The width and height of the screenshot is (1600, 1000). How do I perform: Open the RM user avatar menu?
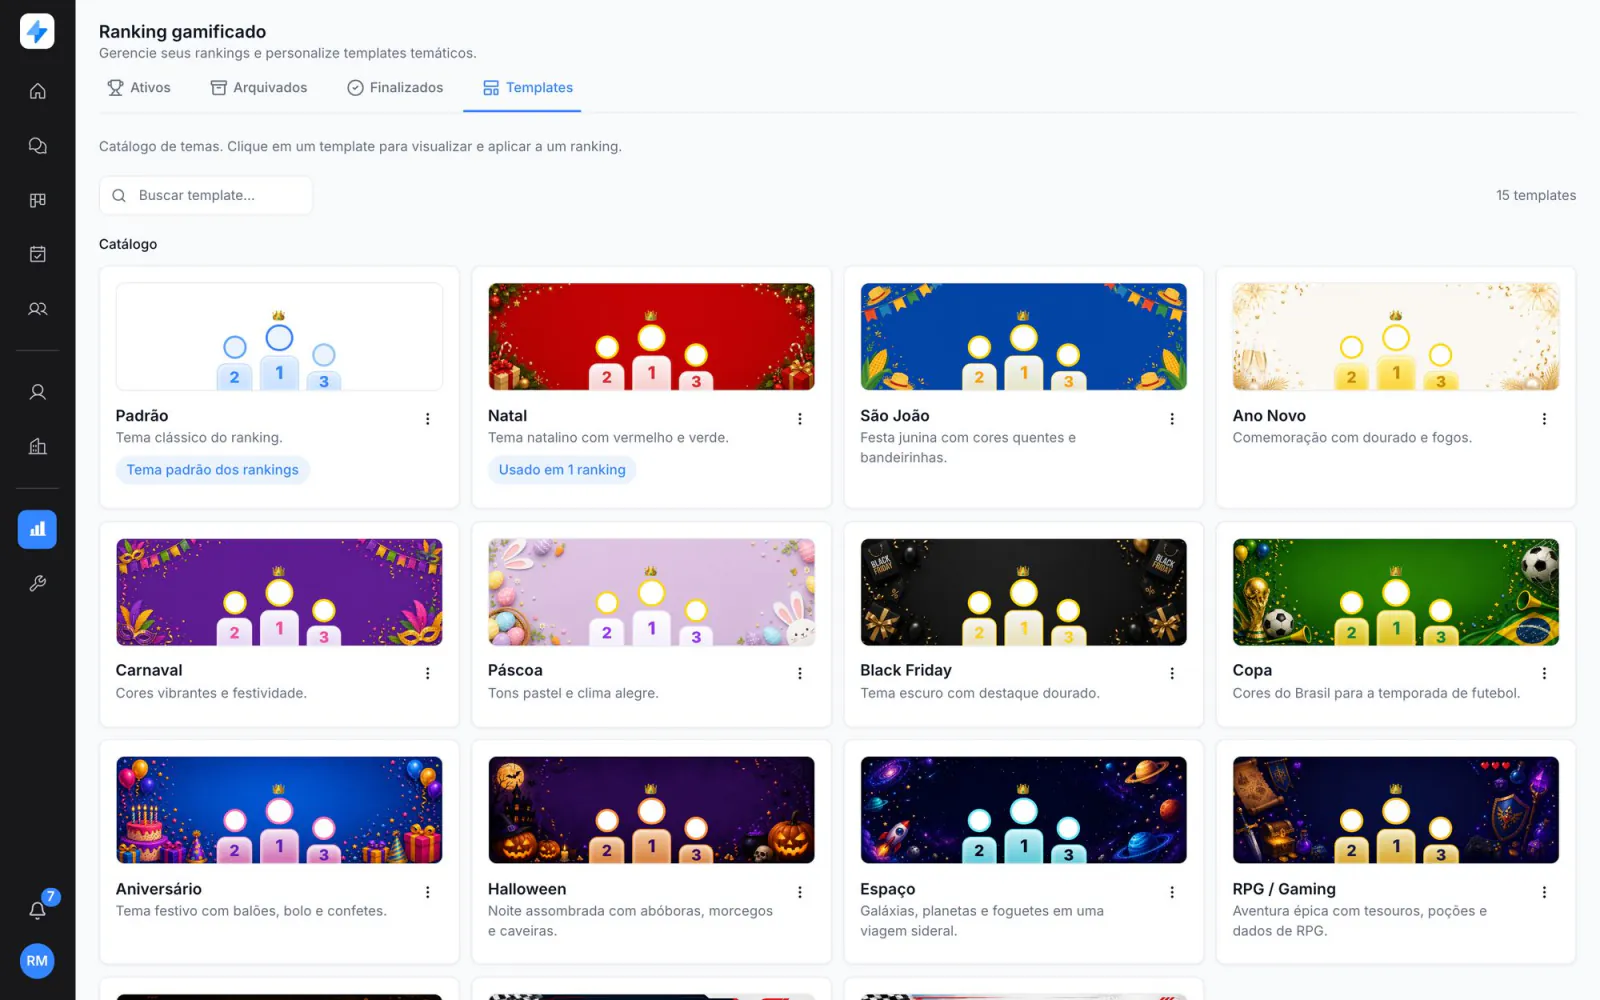tap(37, 961)
